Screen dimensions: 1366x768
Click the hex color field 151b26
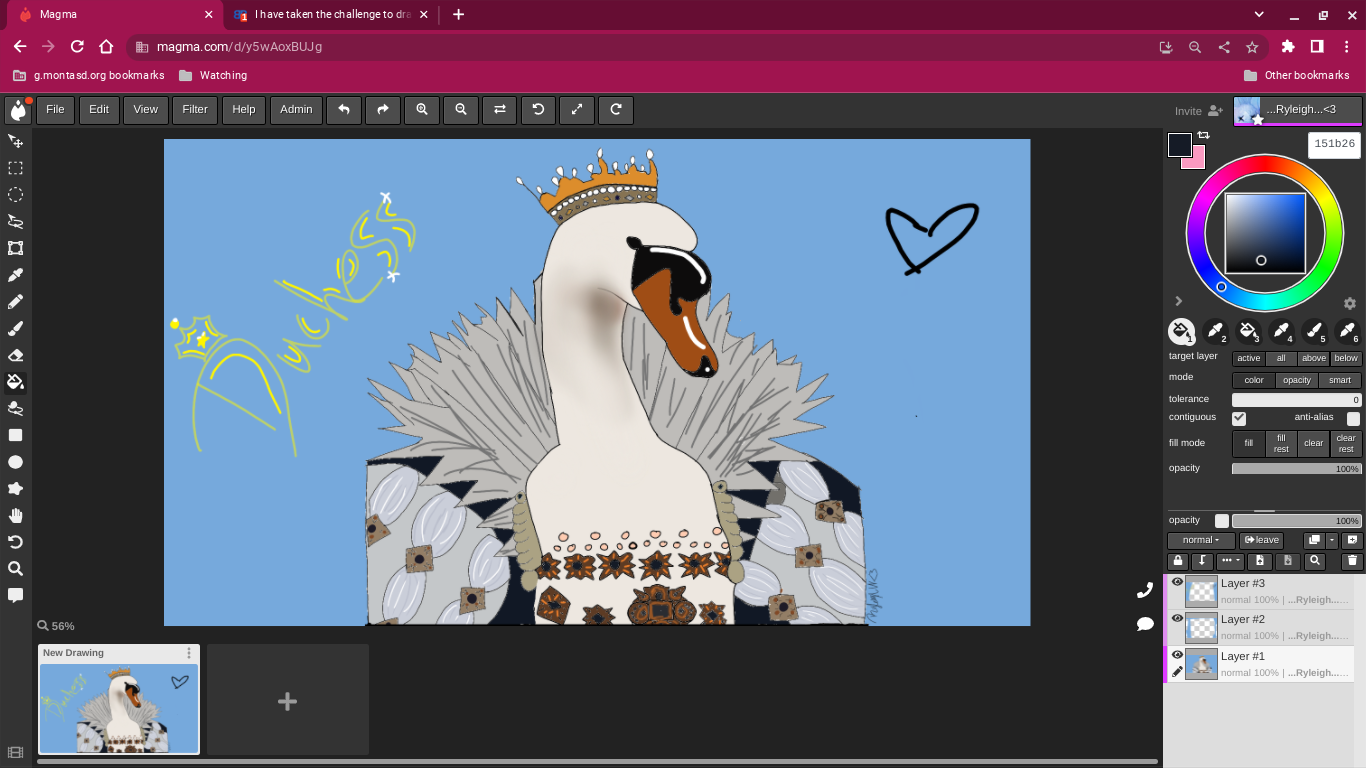click(1334, 144)
